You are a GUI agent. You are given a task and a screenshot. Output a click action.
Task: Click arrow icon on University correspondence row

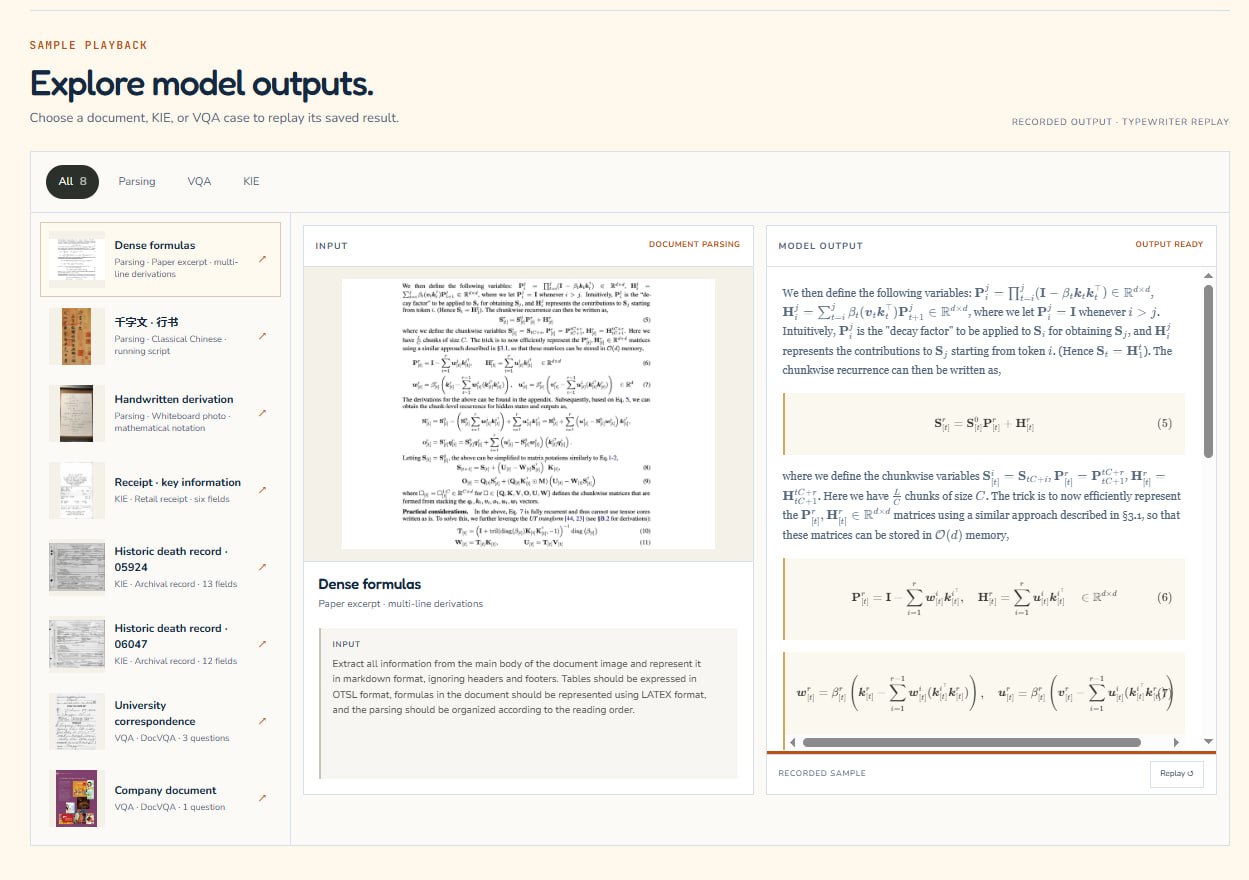(x=262, y=721)
